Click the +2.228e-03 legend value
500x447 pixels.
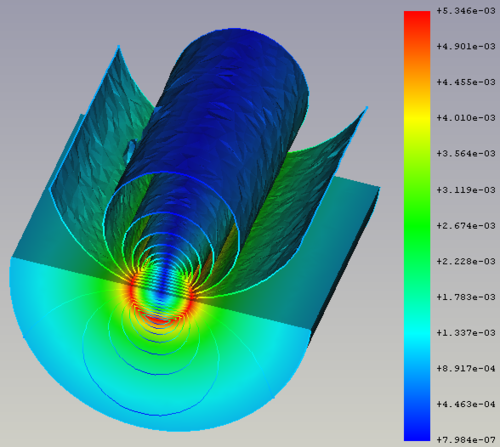pyautogui.click(x=466, y=261)
